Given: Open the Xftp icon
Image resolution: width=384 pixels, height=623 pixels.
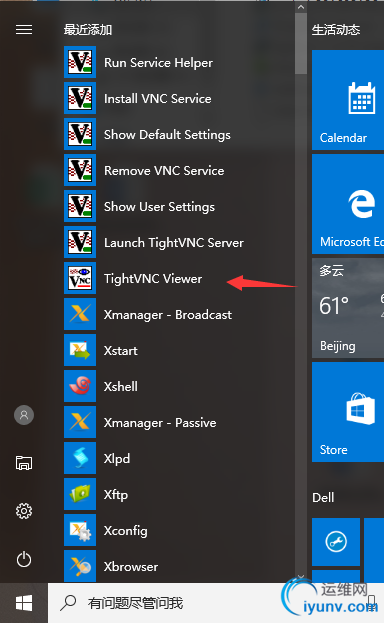Looking at the screenshot, I should (x=80, y=494).
